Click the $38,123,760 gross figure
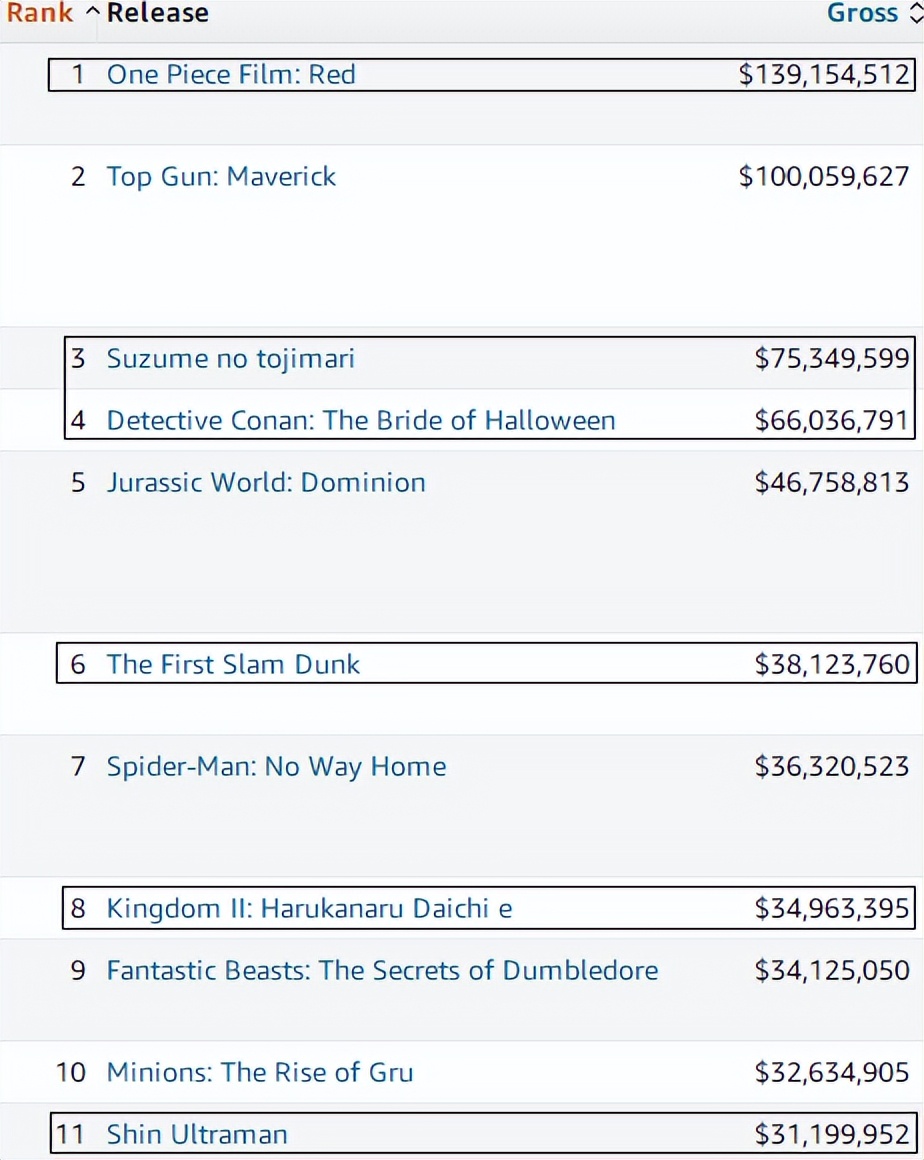The width and height of the screenshot is (924, 1160). click(832, 664)
